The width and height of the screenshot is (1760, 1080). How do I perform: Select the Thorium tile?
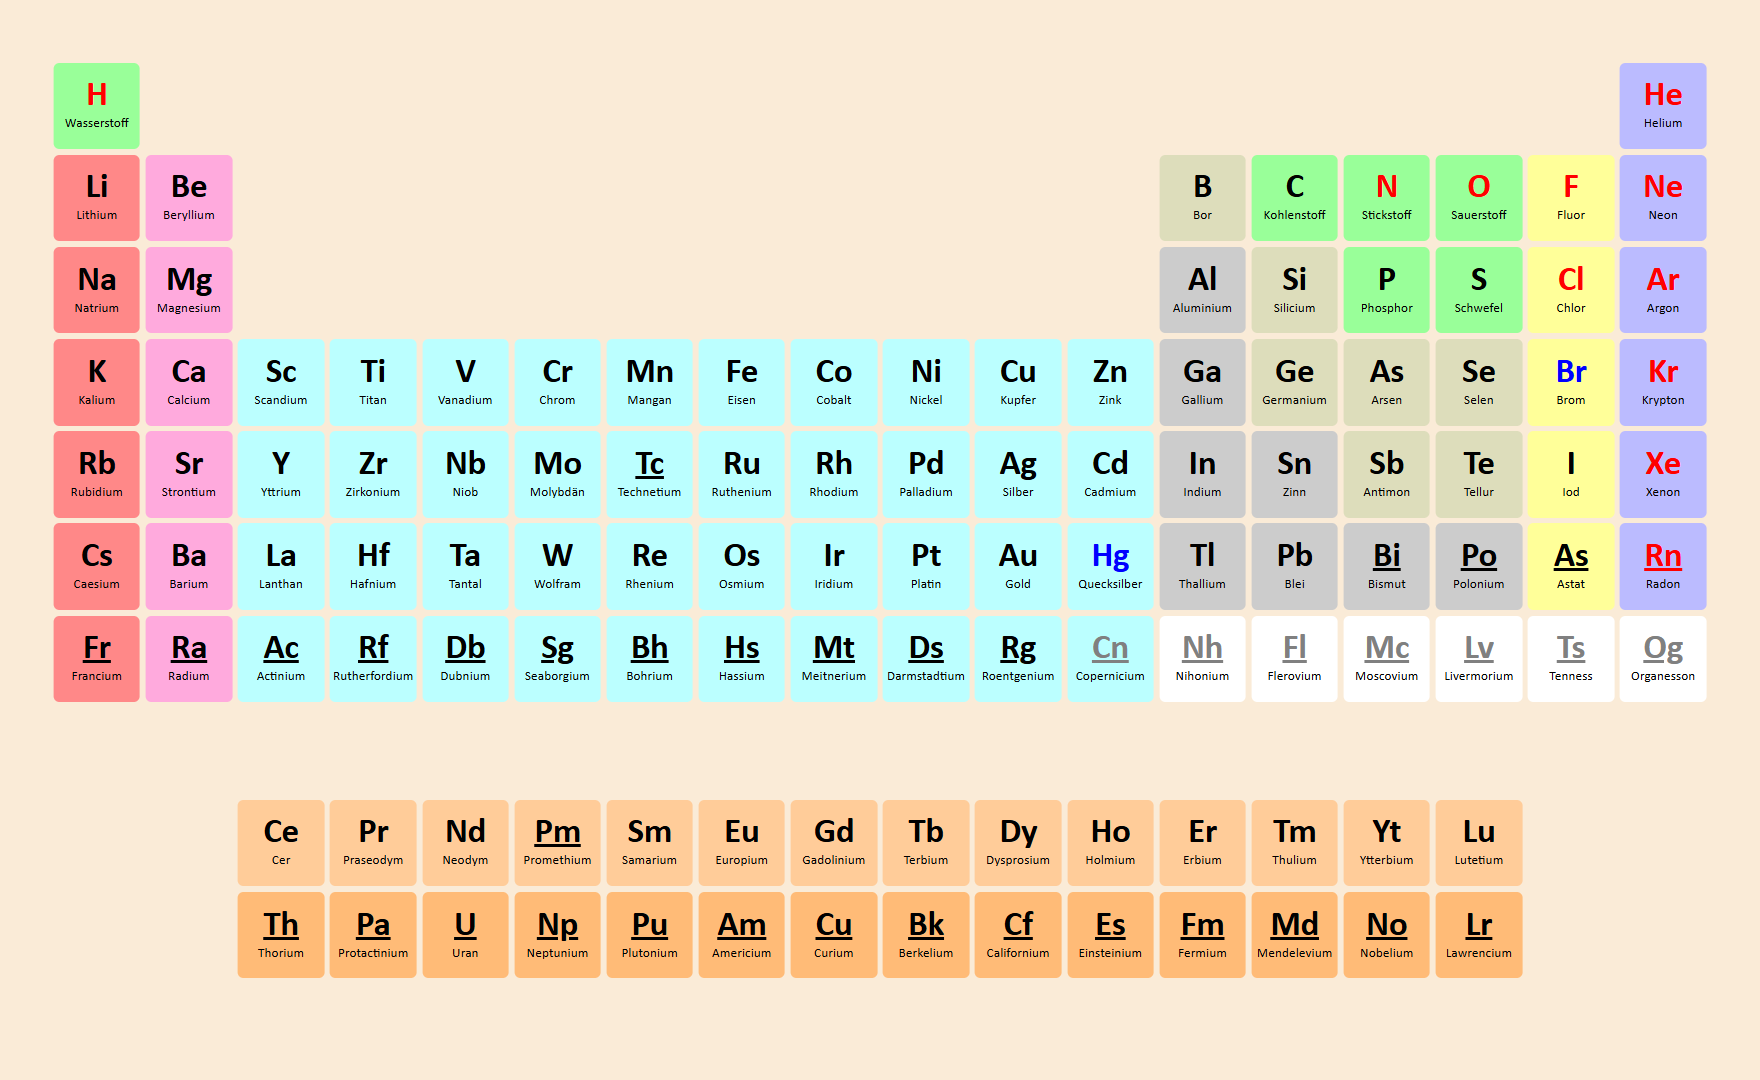(281, 935)
